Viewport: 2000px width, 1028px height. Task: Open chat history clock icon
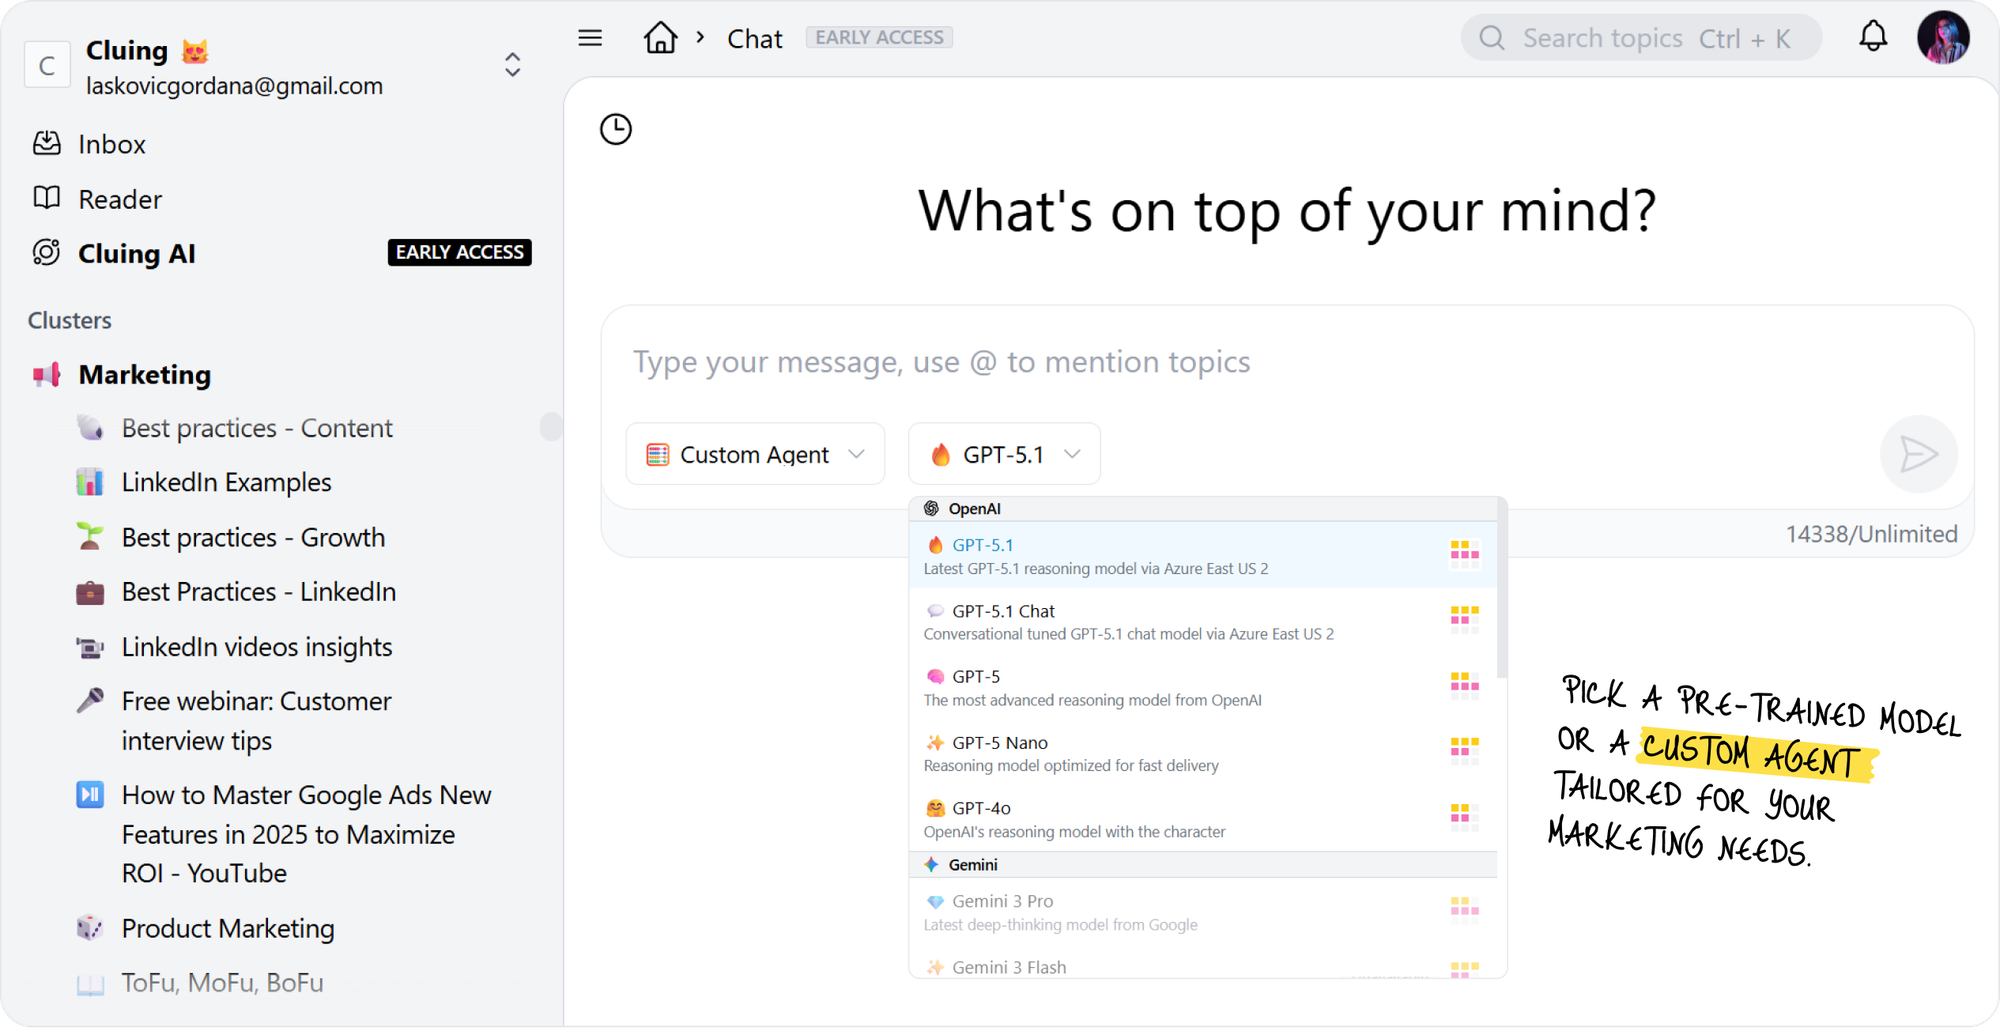pos(616,129)
